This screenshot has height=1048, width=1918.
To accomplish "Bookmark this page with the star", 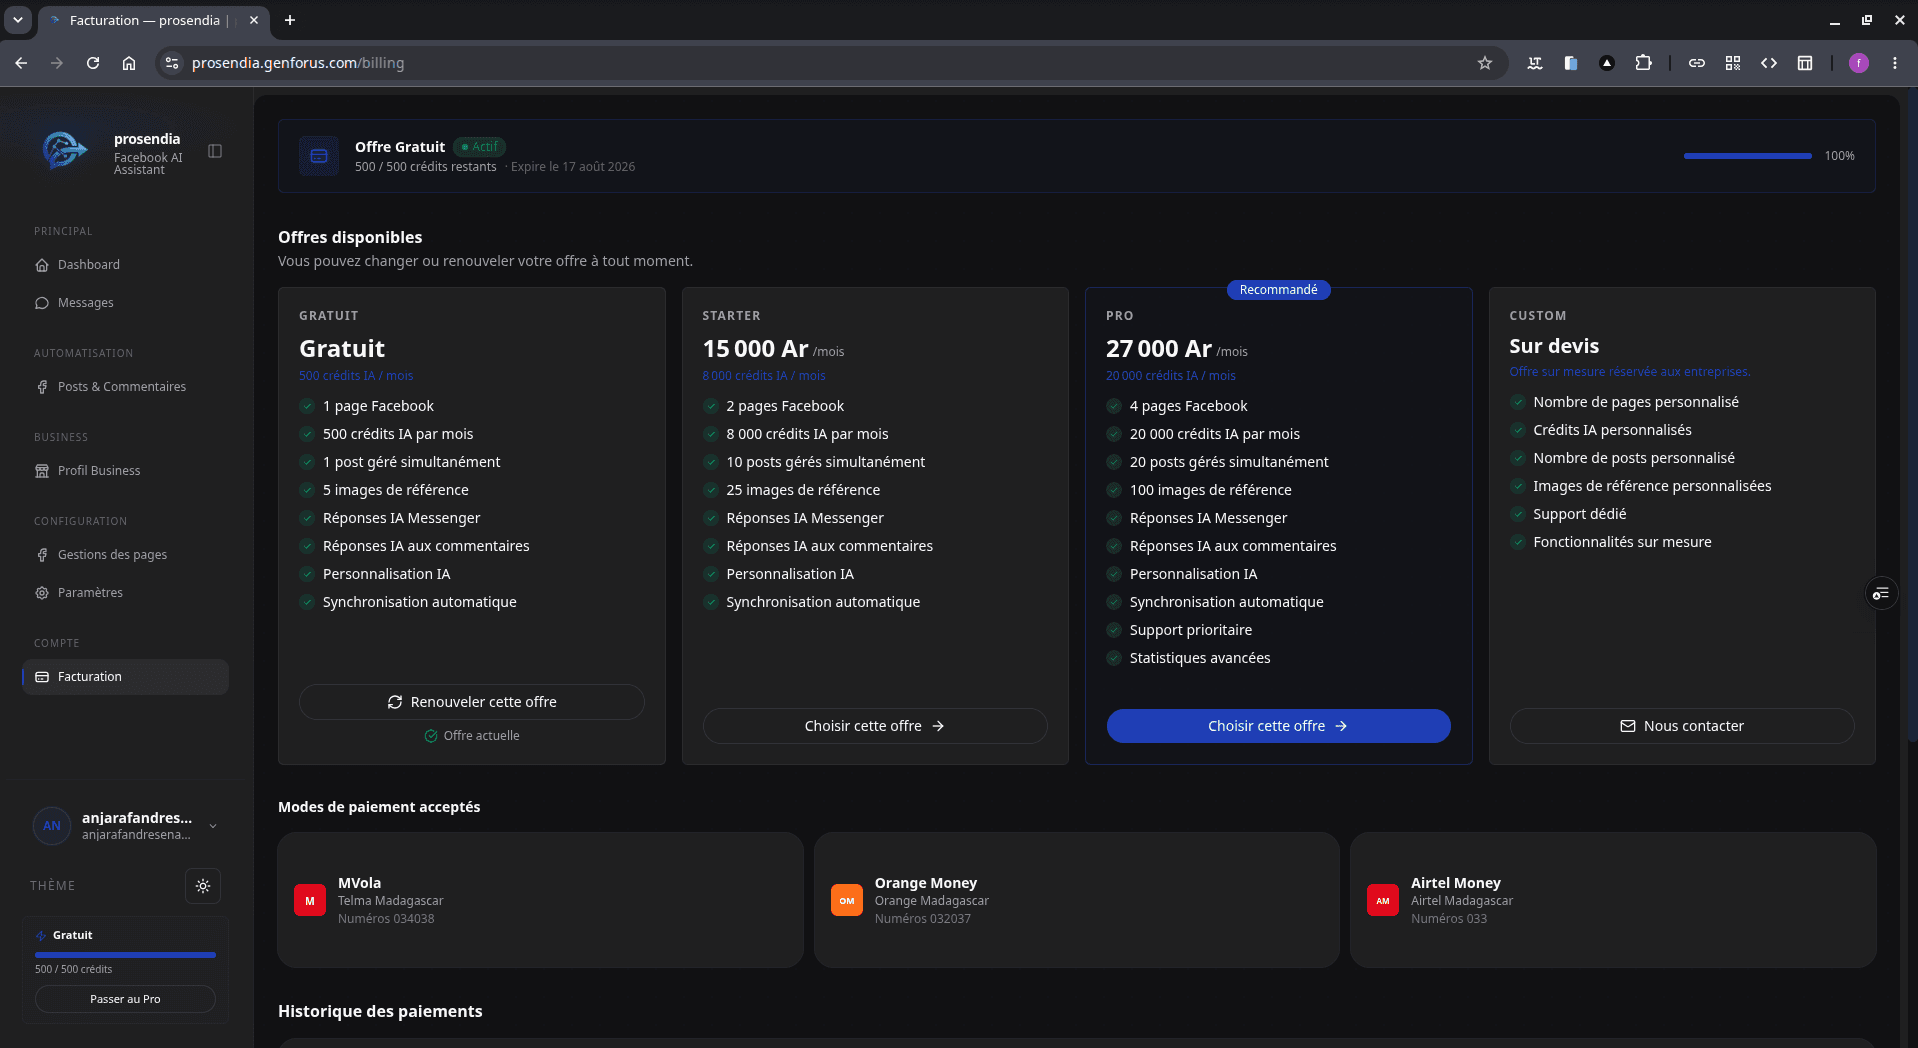I will 1485,63.
